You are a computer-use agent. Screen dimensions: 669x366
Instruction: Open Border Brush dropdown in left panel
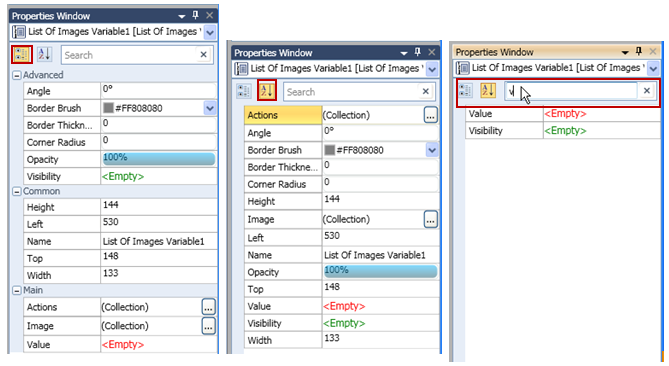pyautogui.click(x=210, y=108)
